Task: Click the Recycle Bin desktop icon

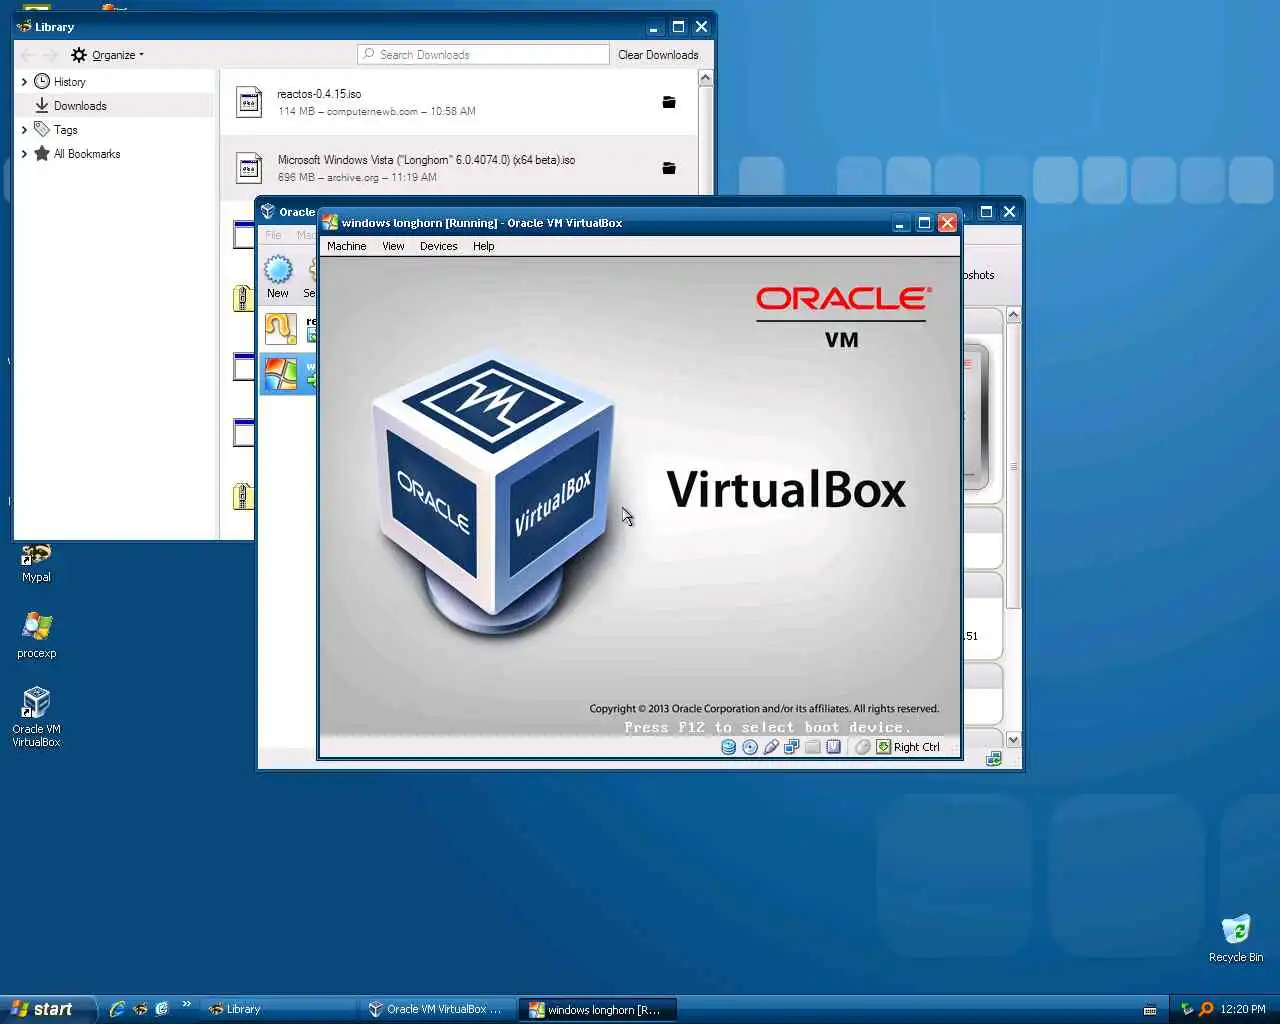Action: click(1236, 938)
